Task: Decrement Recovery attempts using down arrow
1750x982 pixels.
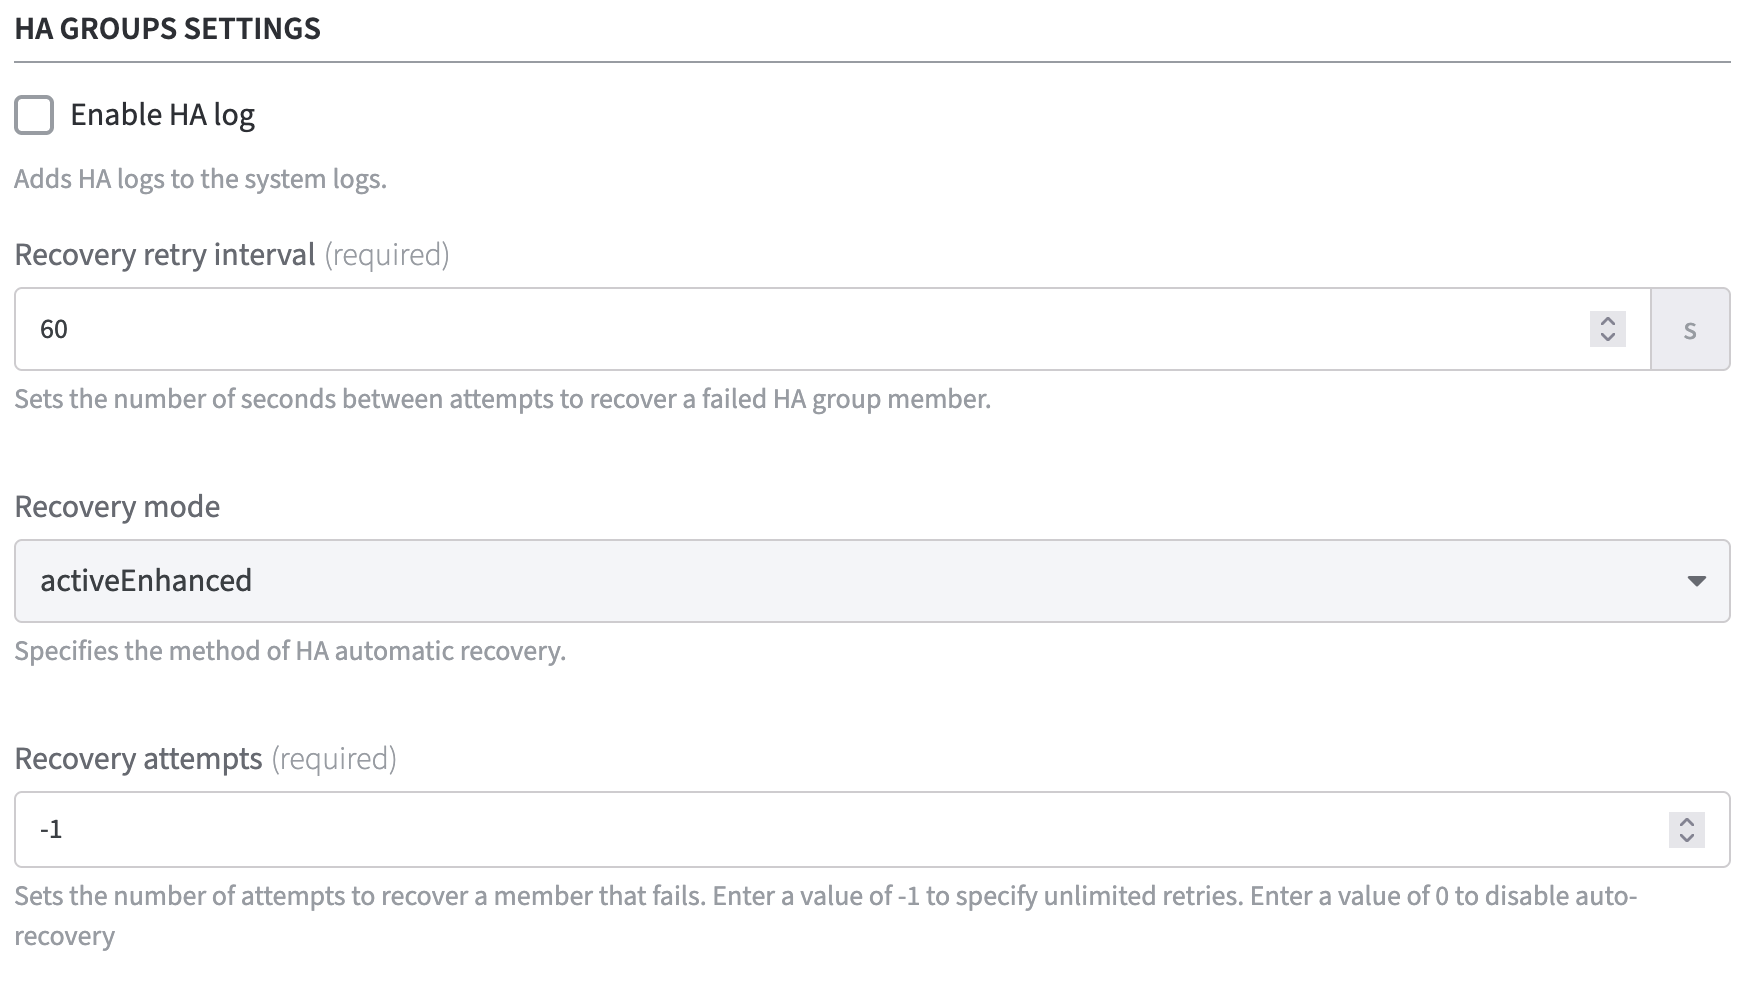Action: (x=1686, y=837)
